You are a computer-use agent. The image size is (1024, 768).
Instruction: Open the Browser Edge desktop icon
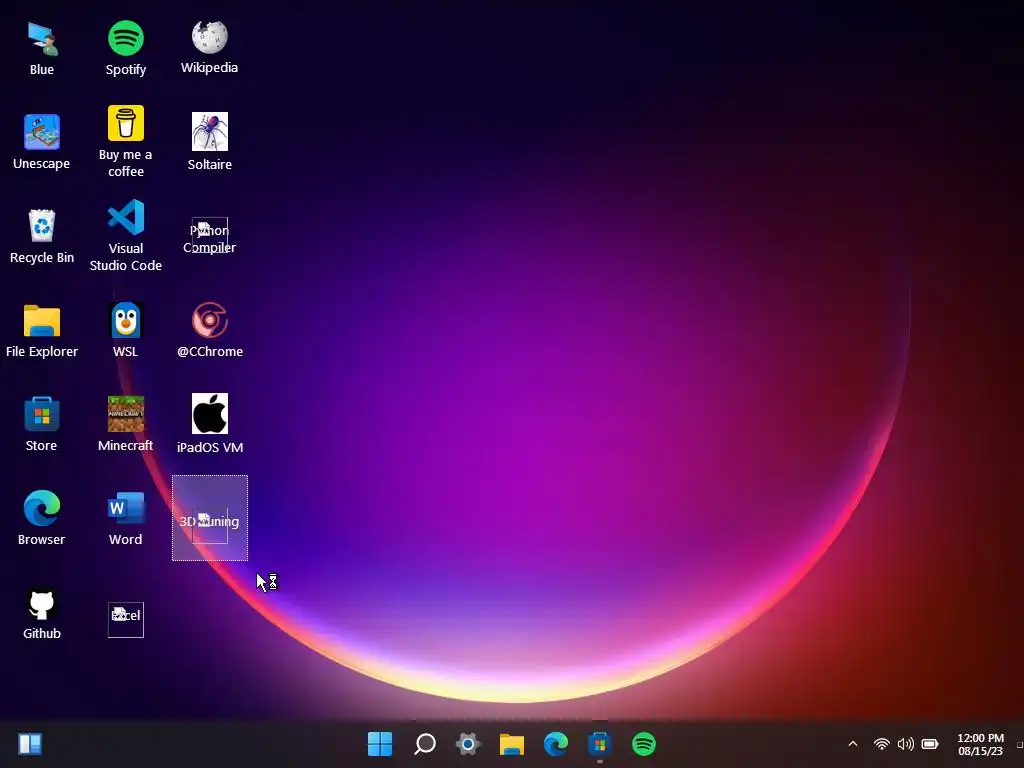point(42,519)
